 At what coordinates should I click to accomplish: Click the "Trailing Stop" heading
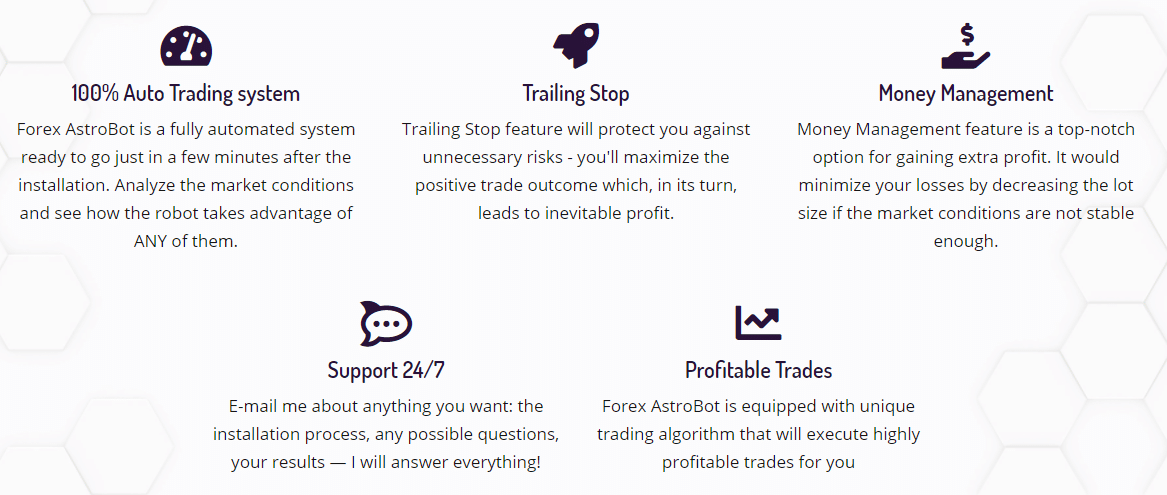[576, 94]
